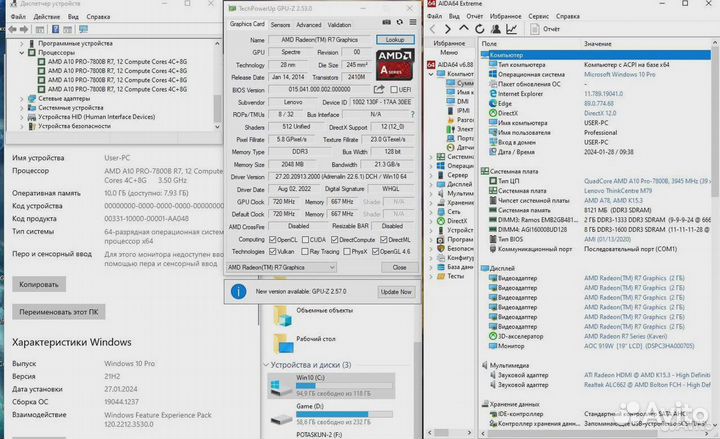Select Избранное tab in AIDA64 side panel
This screenshot has height=439, width=720.
coord(449,43)
